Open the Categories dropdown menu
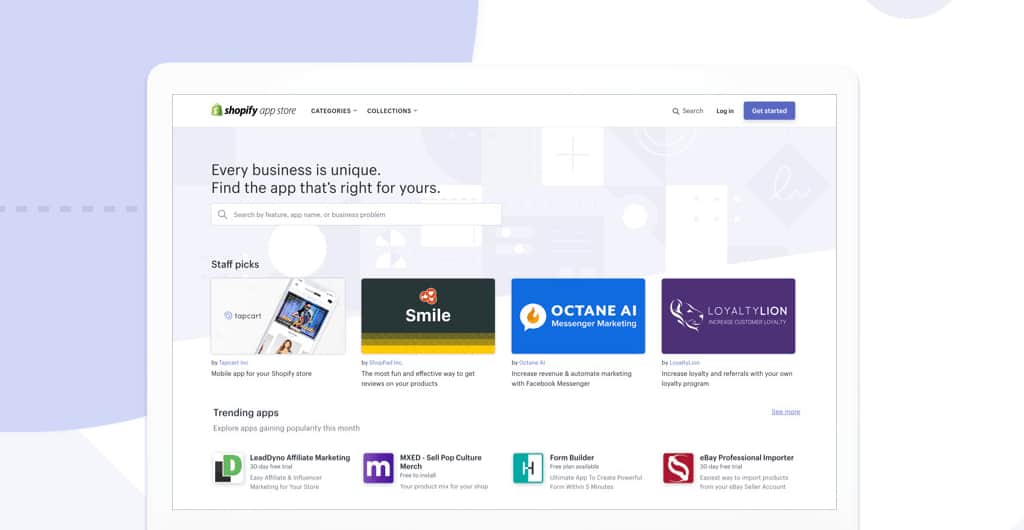 click(x=334, y=111)
